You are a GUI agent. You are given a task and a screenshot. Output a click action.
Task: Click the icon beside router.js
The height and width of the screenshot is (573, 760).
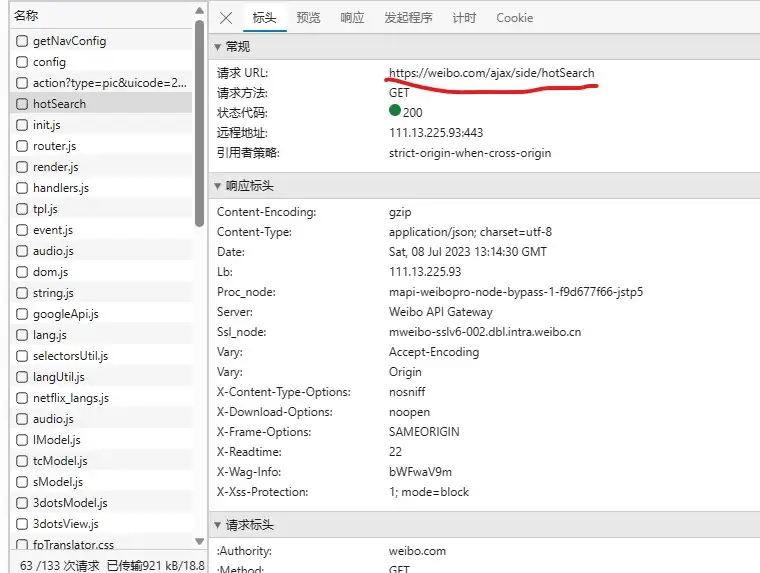click(22, 146)
